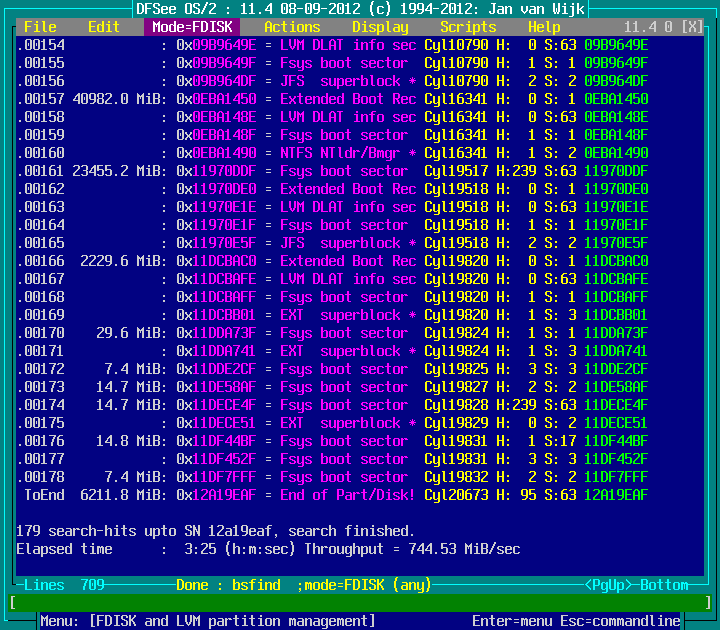Open the File menu
Screen dimensions: 720x630
pos(40,27)
